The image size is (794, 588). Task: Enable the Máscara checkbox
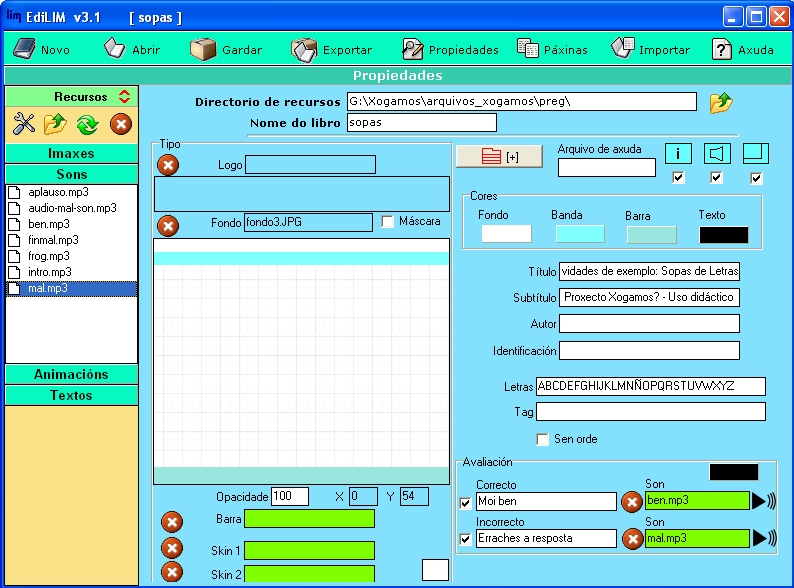[x=387, y=222]
